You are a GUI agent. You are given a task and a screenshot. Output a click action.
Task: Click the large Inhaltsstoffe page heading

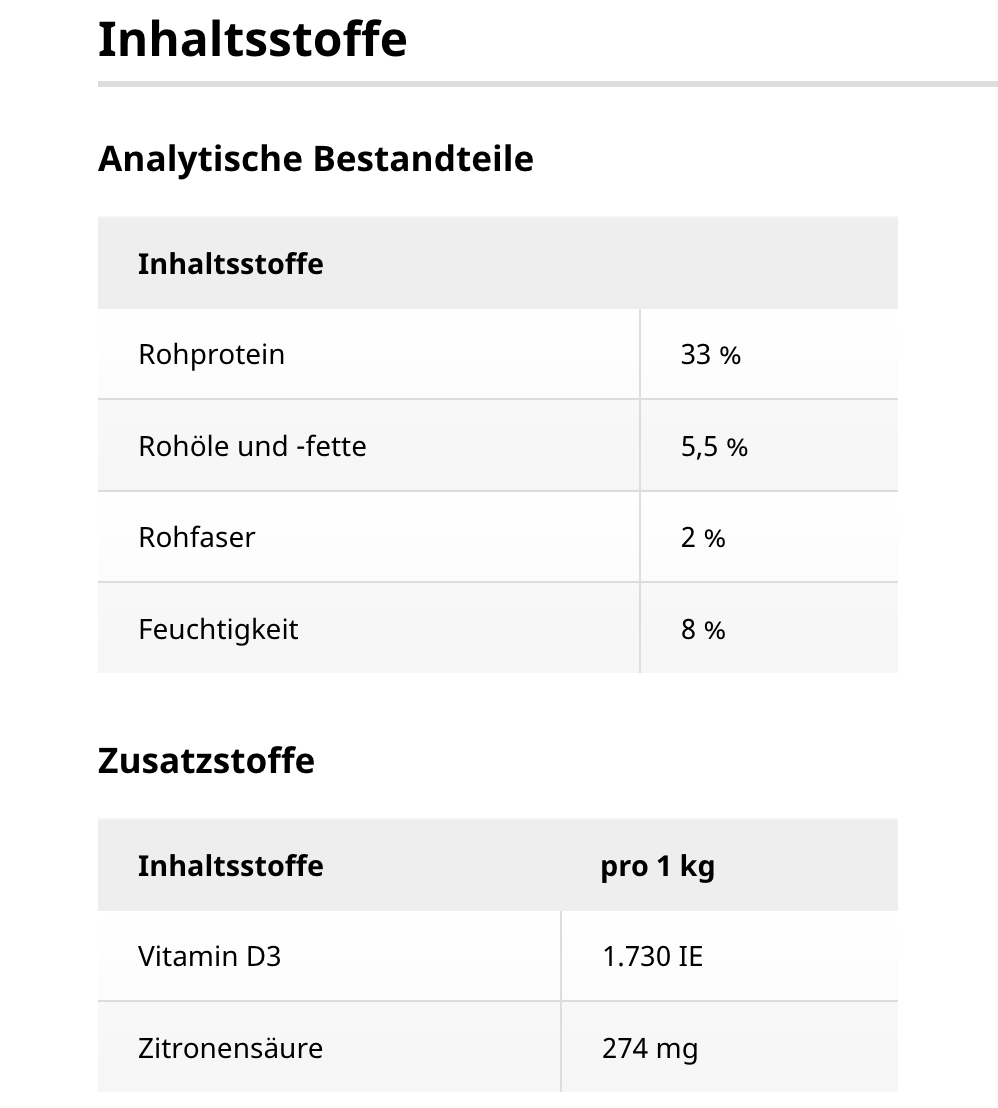click(252, 40)
